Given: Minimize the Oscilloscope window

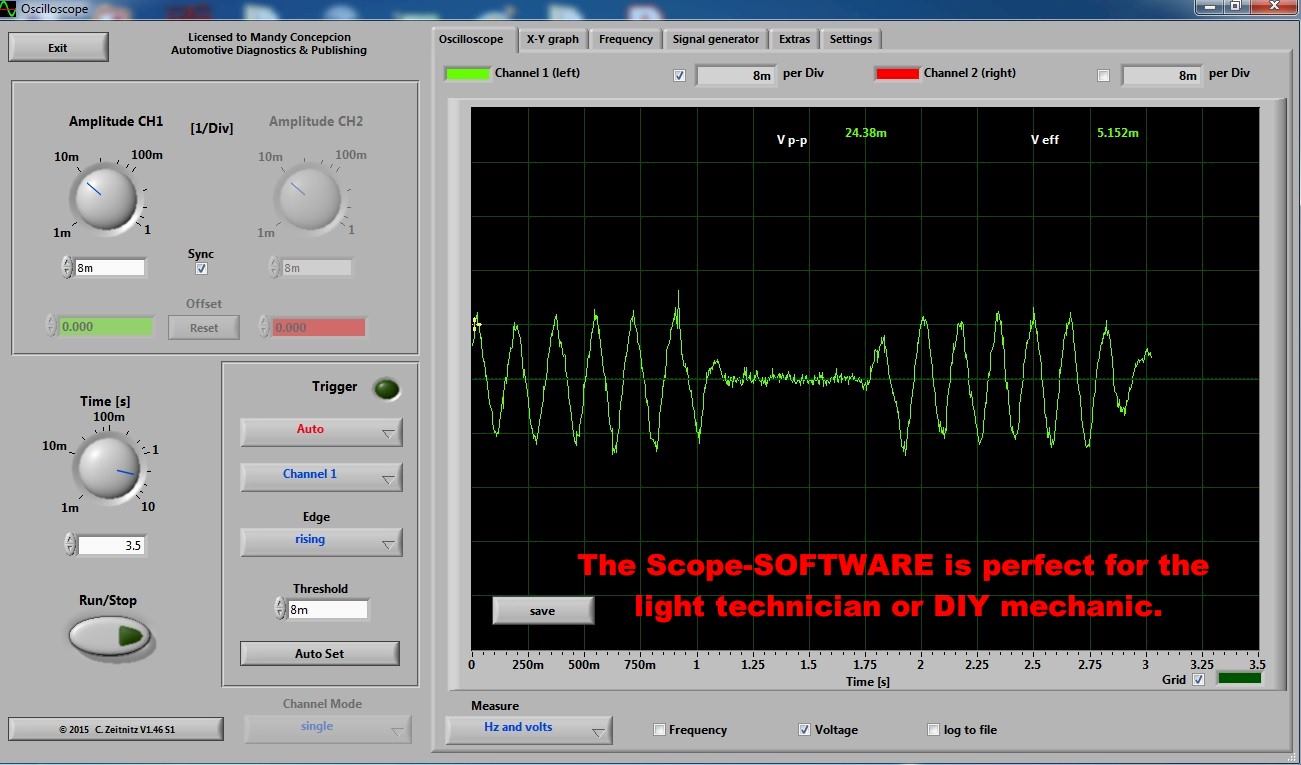Looking at the screenshot, I should point(1210,7).
